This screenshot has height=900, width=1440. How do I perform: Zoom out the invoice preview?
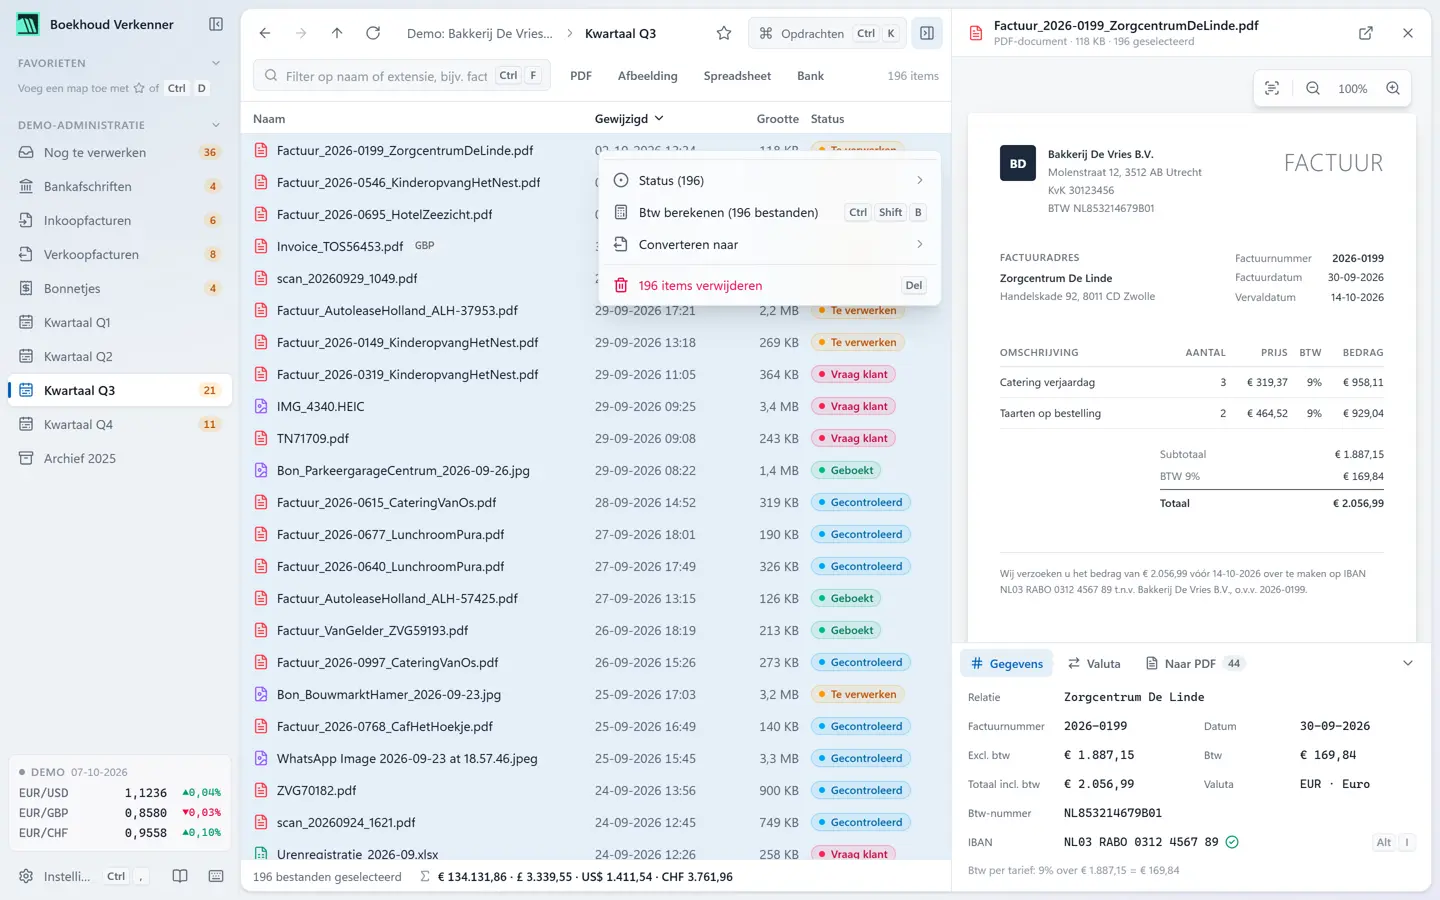[x=1313, y=88]
